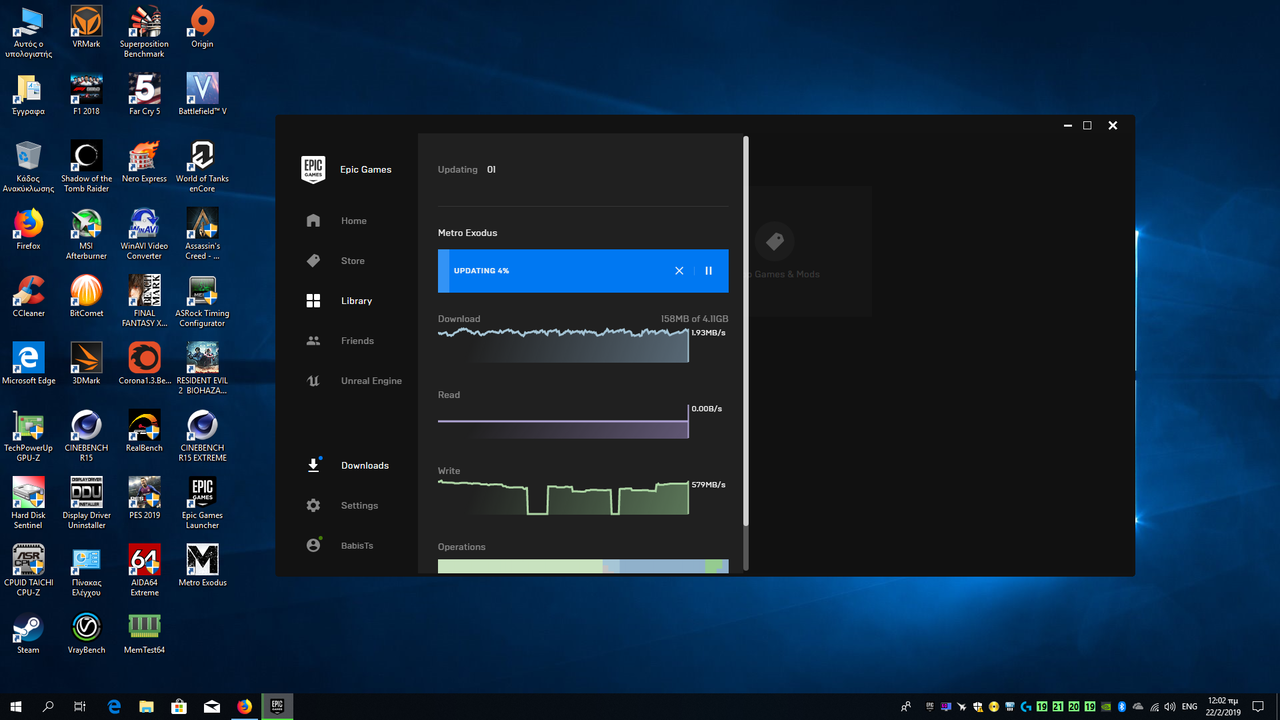Click the Unreal Engine logo icon
The image size is (1280, 720).
(x=313, y=381)
